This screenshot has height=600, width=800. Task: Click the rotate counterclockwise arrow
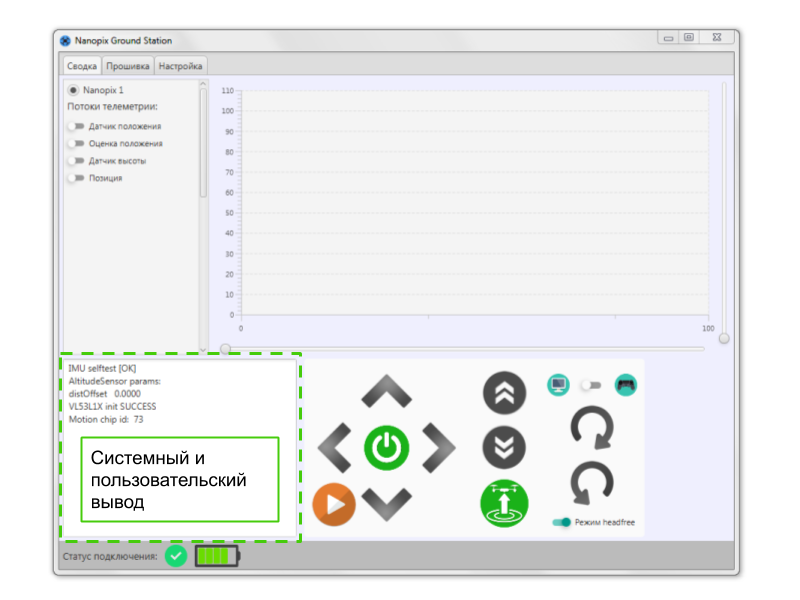pyautogui.click(x=592, y=483)
